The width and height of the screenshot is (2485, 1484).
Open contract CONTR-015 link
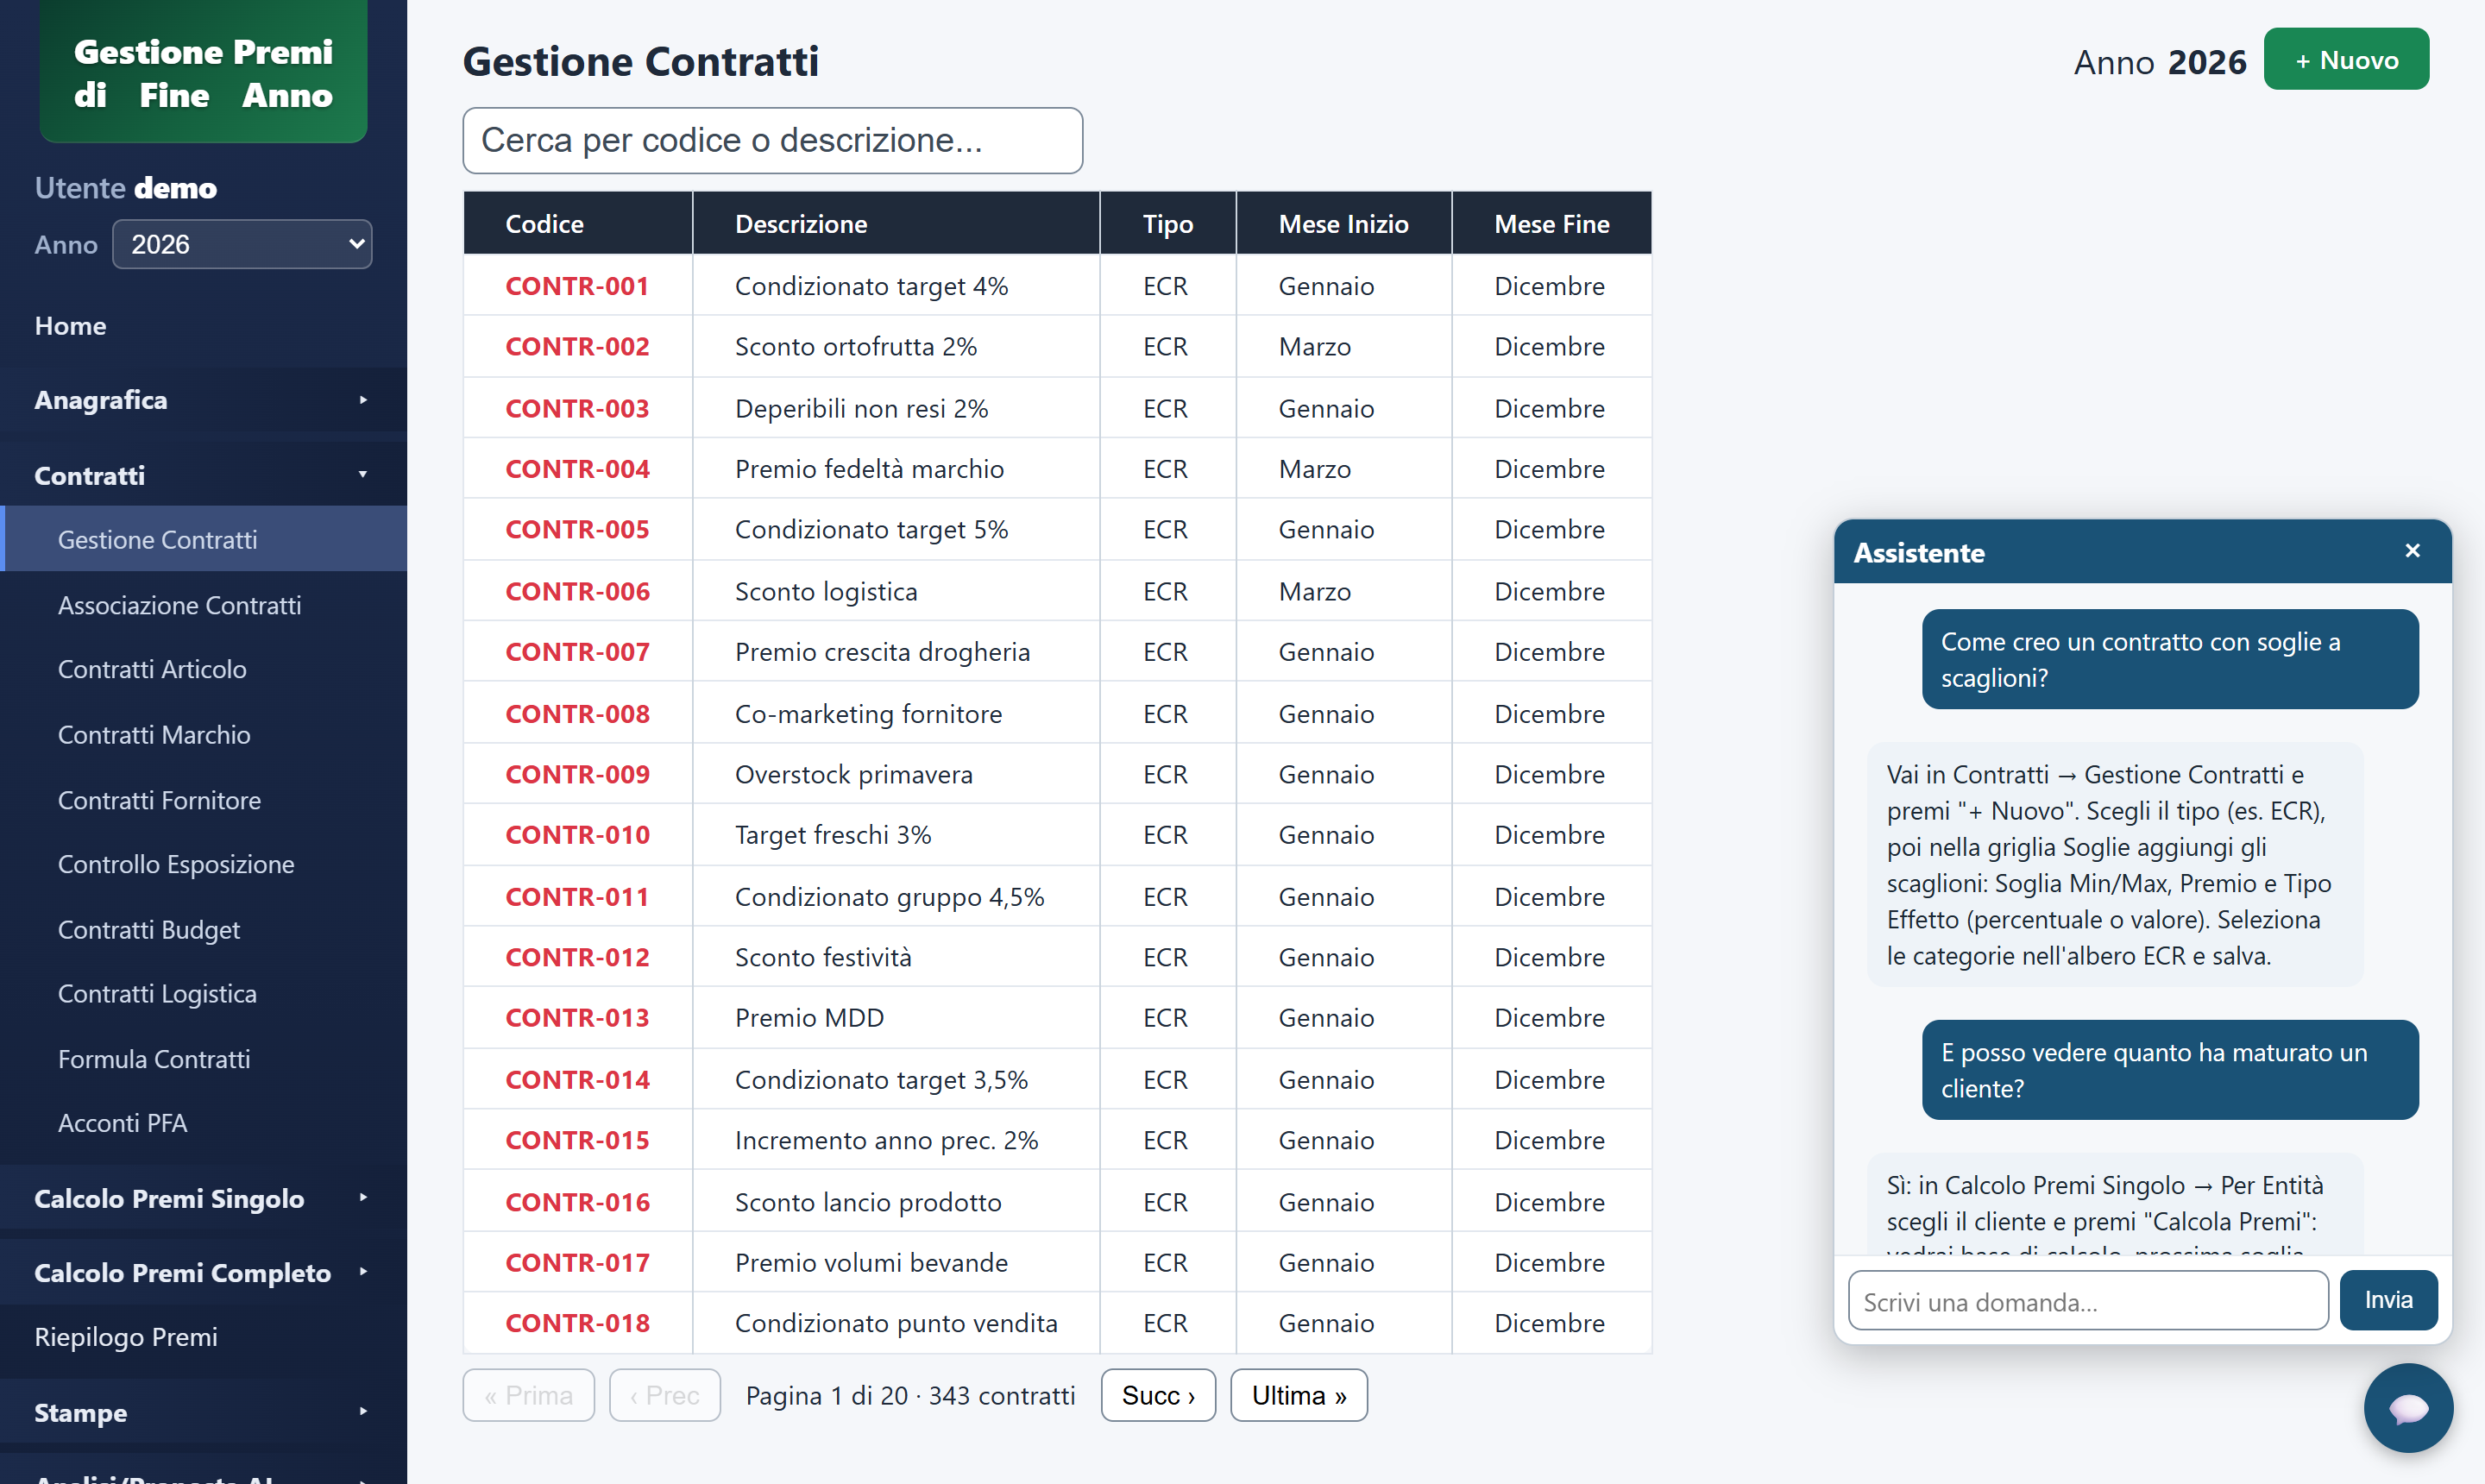577,1141
